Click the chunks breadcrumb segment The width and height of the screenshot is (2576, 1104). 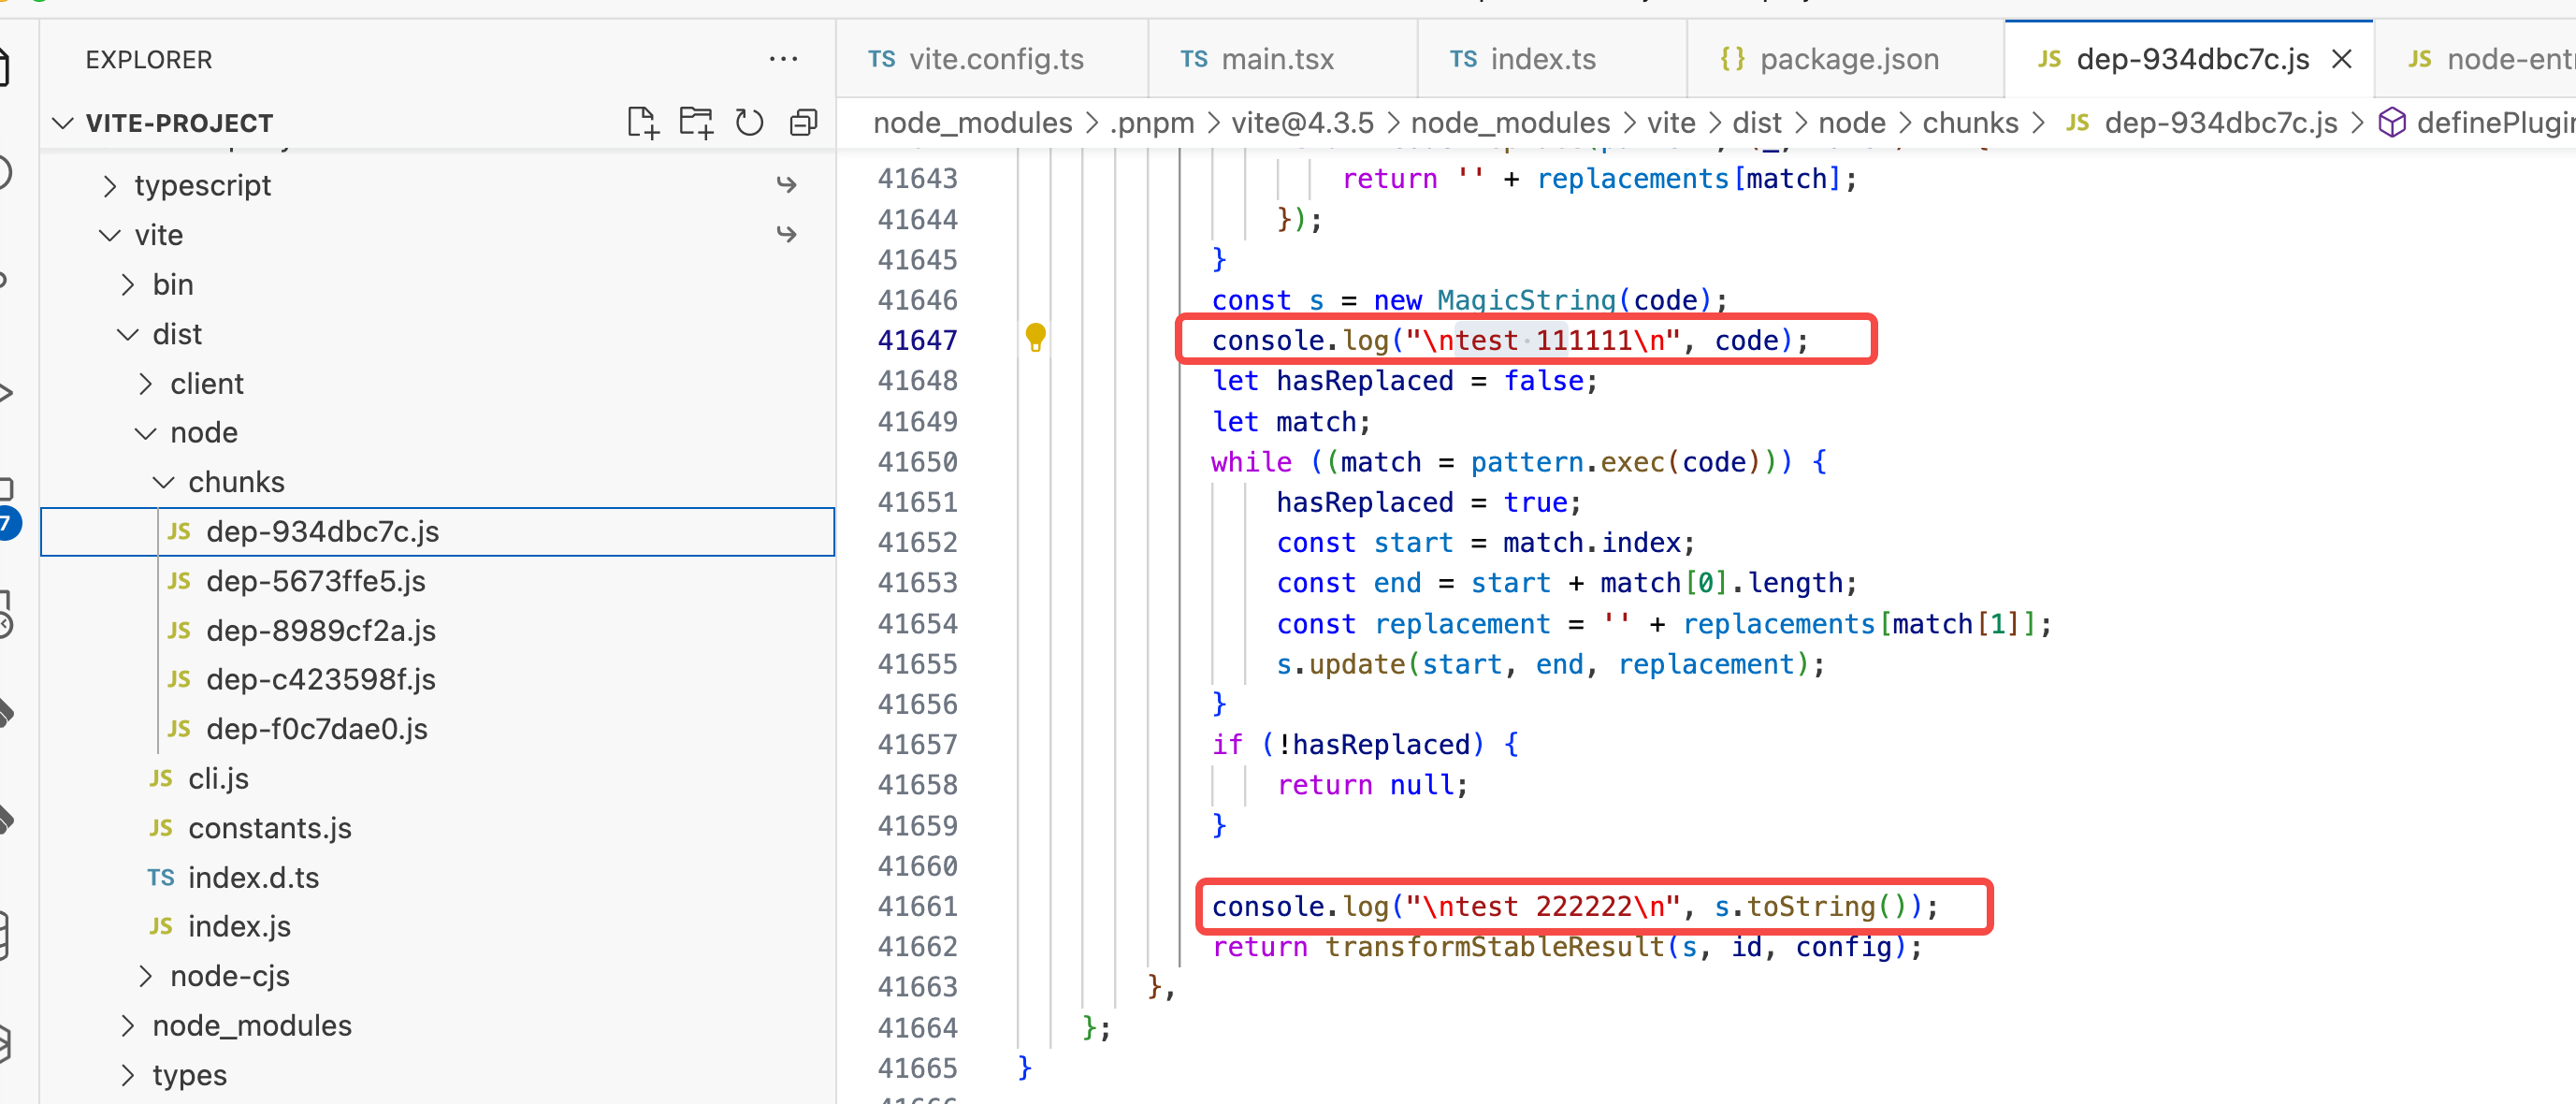(x=1969, y=123)
